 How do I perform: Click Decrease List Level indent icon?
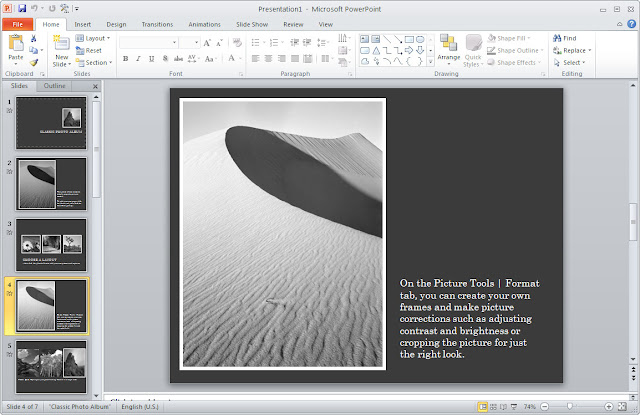pos(294,42)
